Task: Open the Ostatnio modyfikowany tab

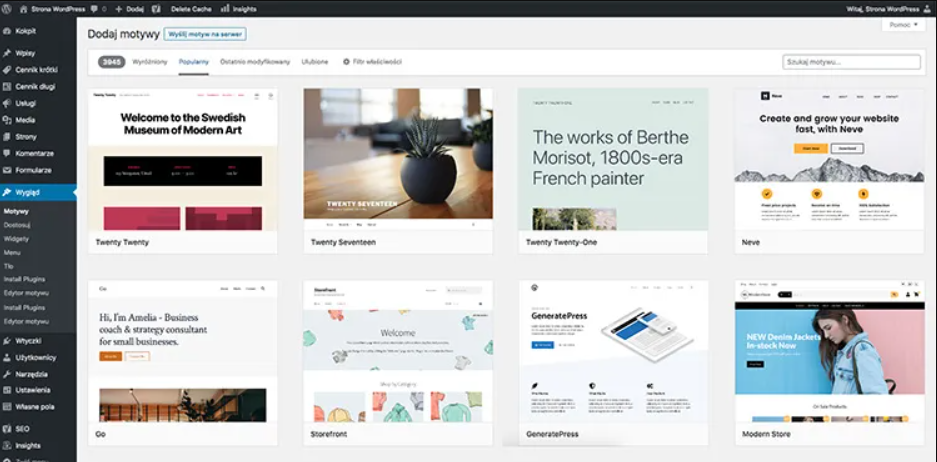Action: click(x=255, y=62)
